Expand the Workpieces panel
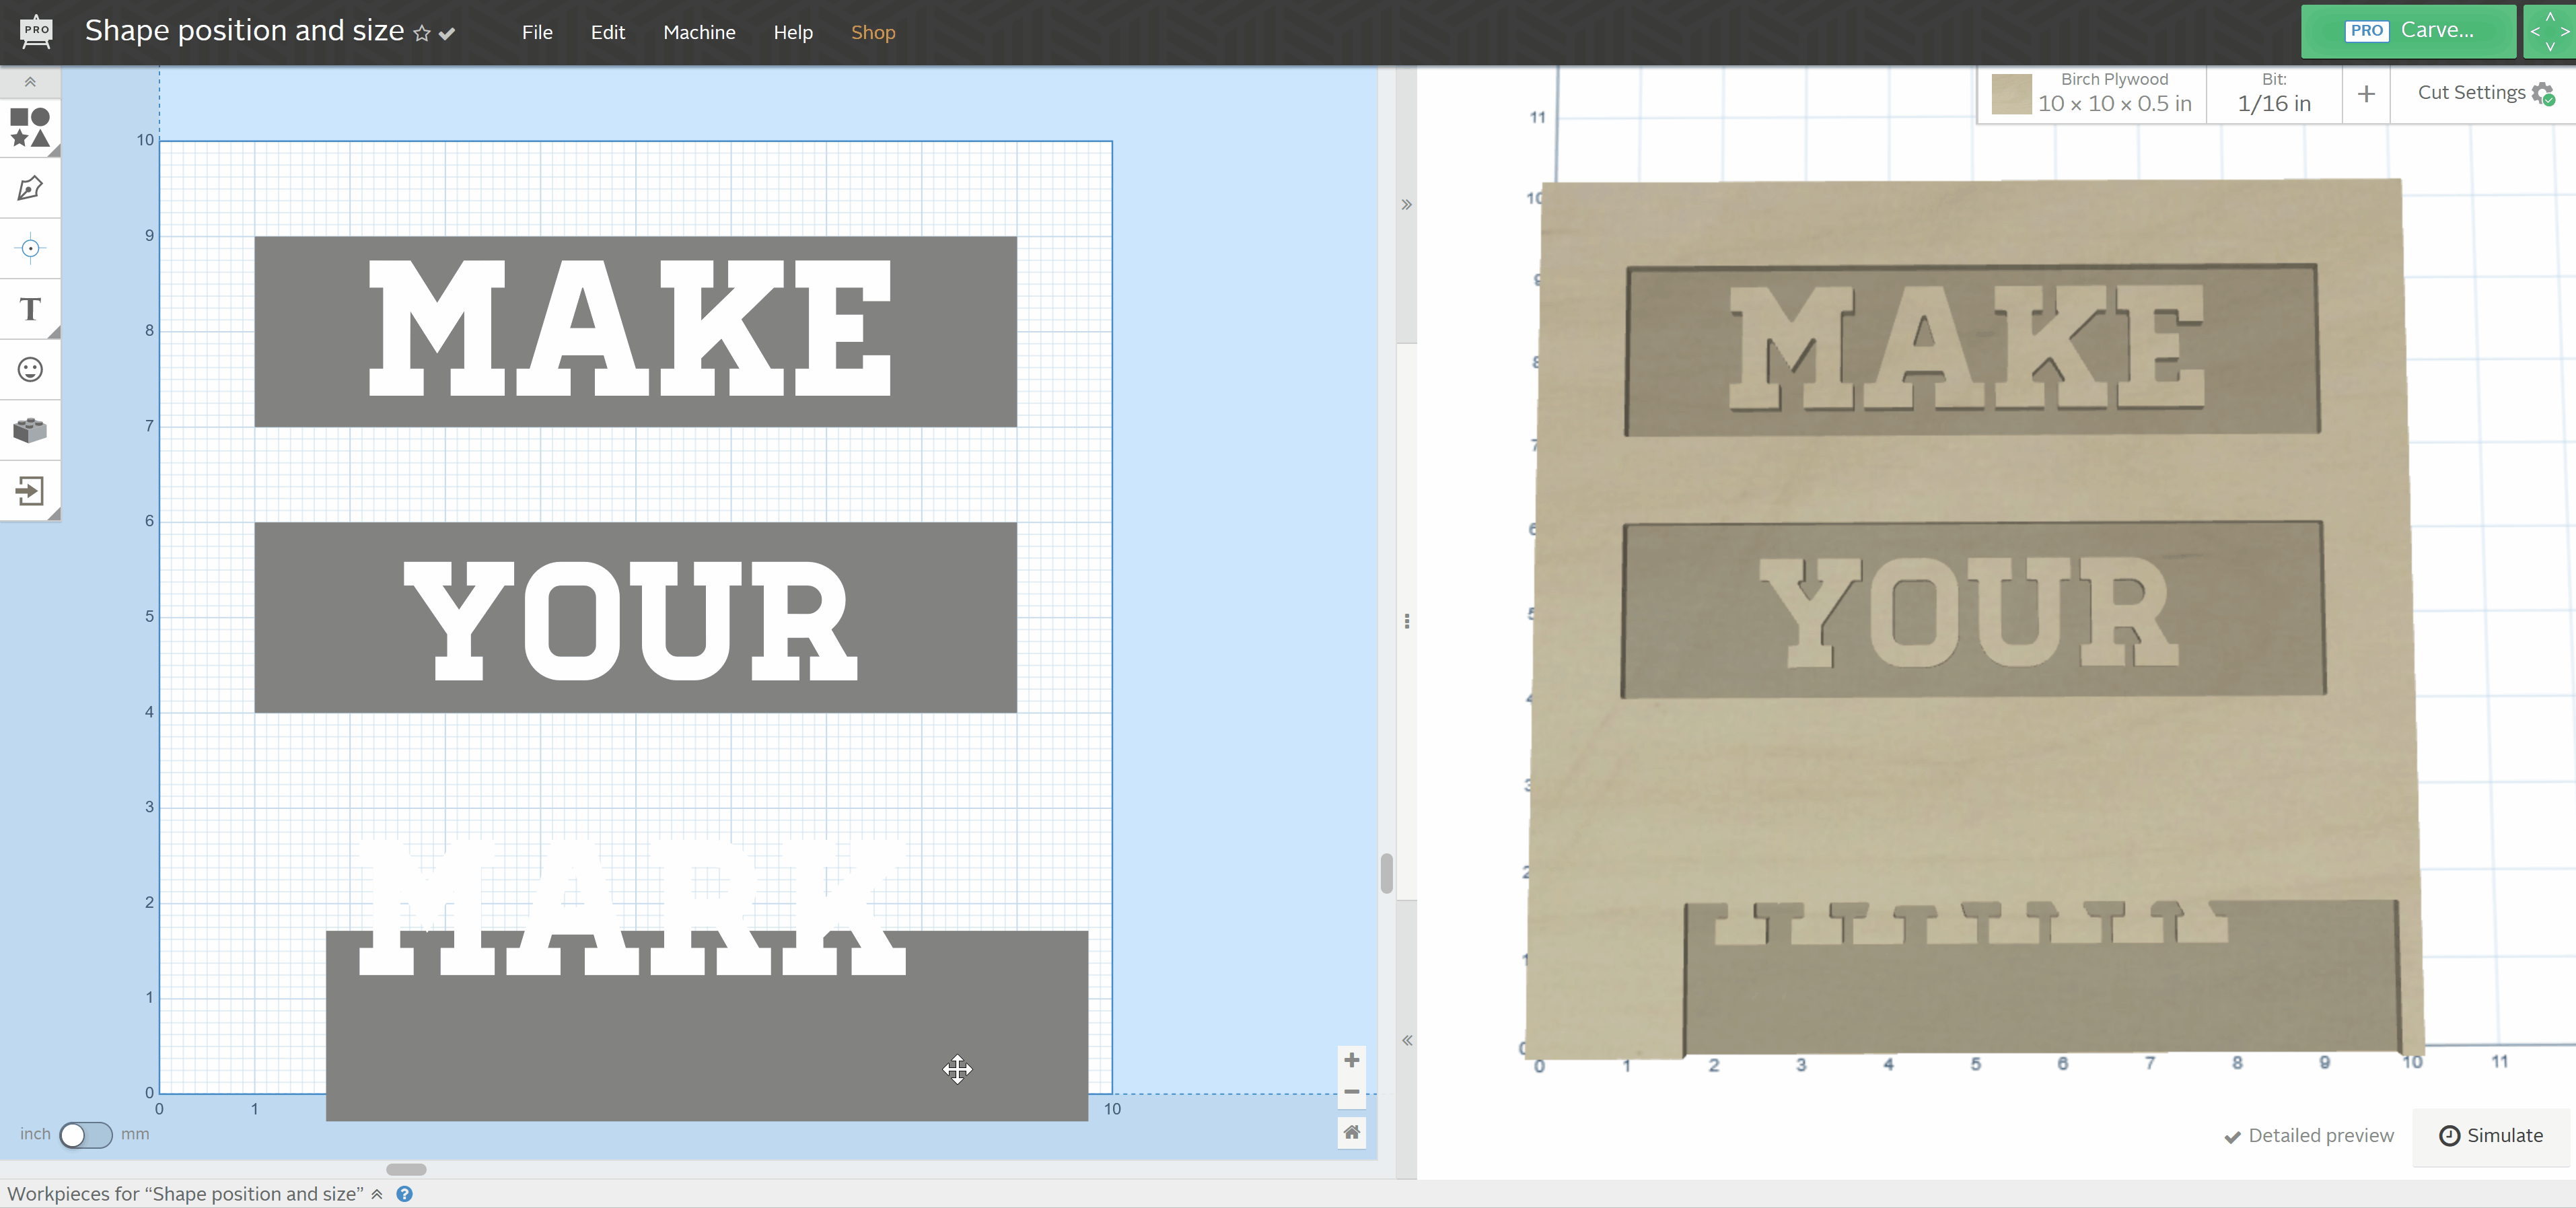This screenshot has height=1208, width=2576. point(377,1194)
